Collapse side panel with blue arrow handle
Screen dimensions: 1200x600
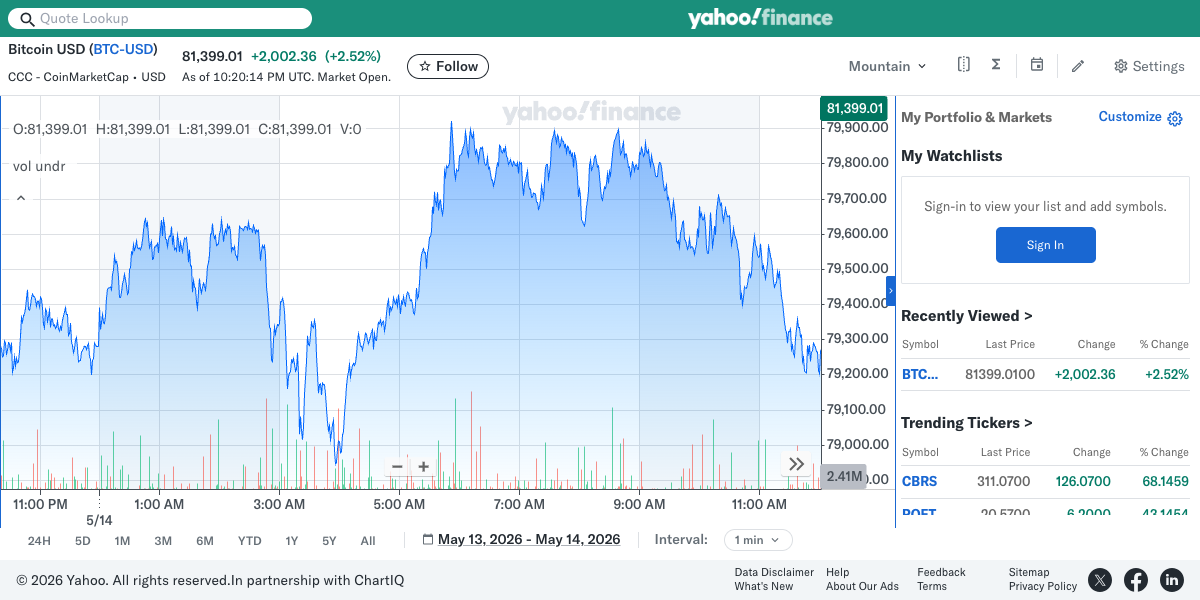point(891,290)
